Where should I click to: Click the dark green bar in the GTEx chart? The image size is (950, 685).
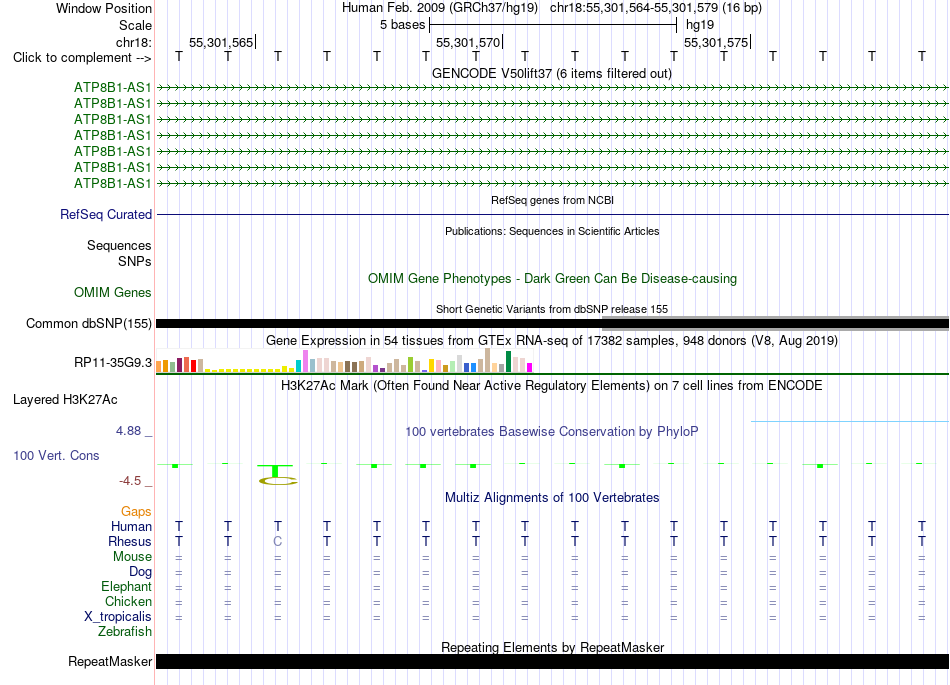508,362
